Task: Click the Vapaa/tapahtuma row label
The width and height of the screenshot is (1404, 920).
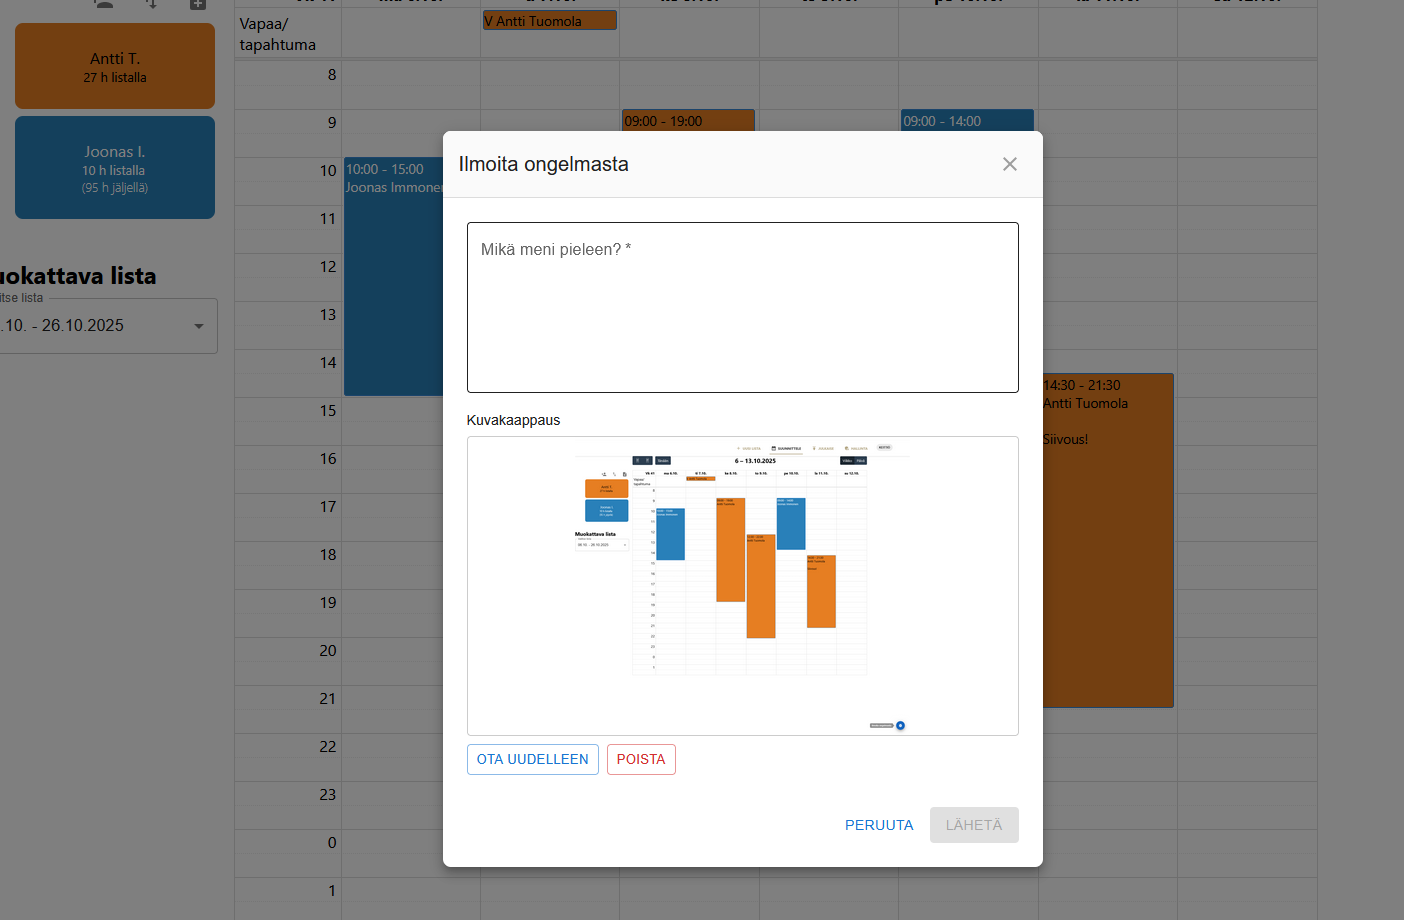Action: 278,35
